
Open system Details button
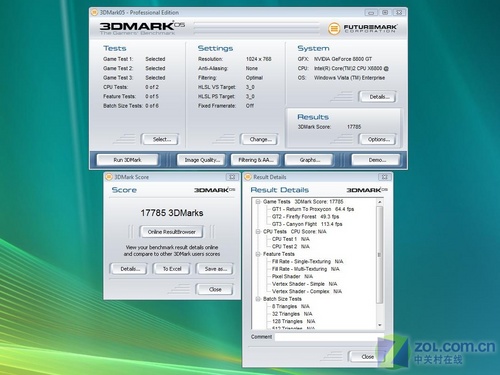[x=378, y=97]
